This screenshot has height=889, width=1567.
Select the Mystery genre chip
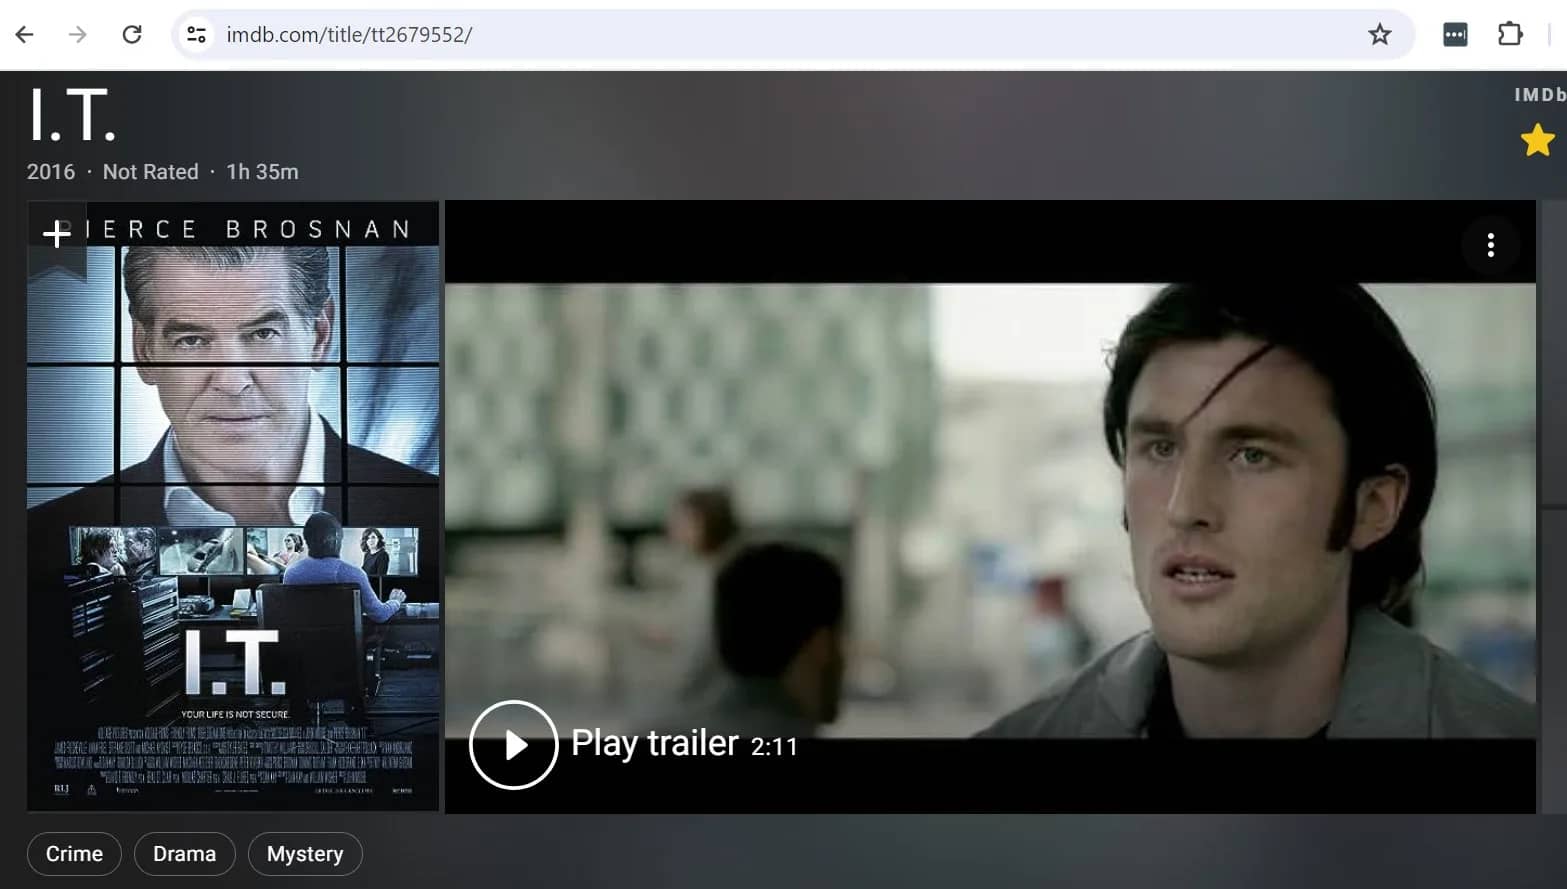point(305,854)
